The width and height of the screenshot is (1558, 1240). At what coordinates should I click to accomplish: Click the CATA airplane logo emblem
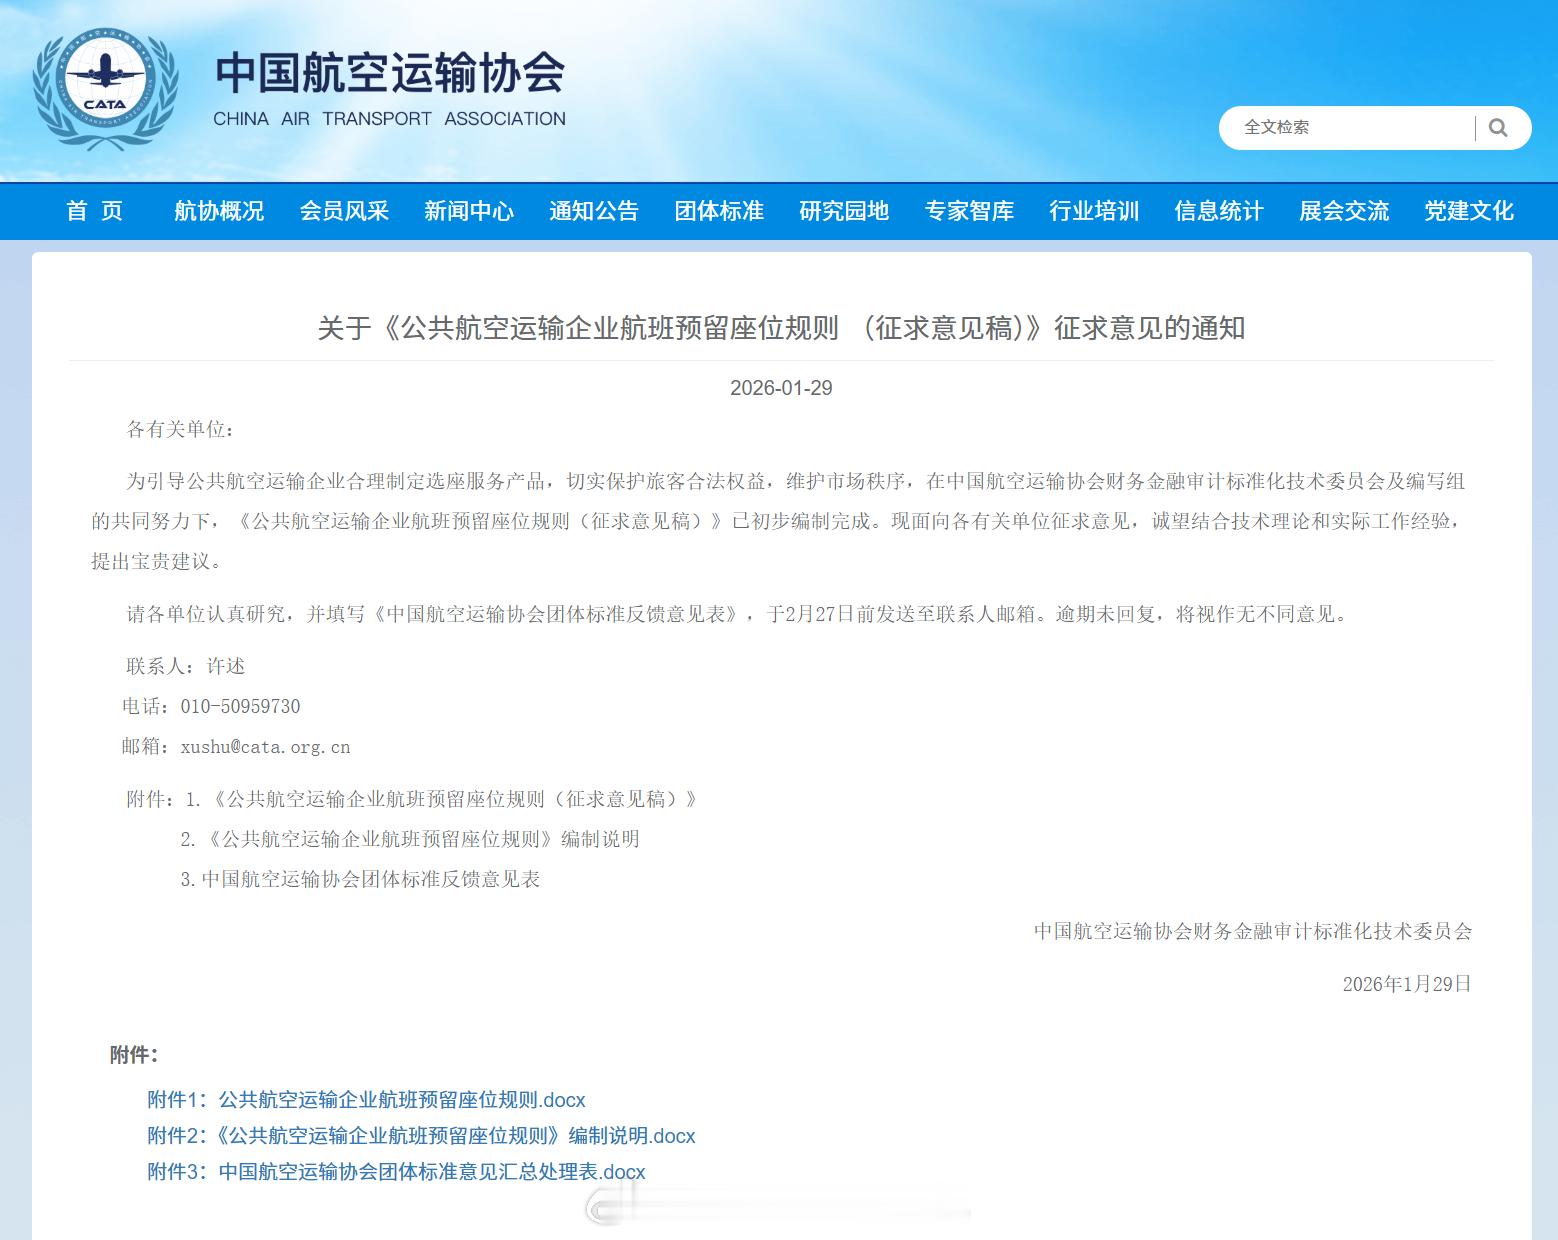tap(104, 89)
